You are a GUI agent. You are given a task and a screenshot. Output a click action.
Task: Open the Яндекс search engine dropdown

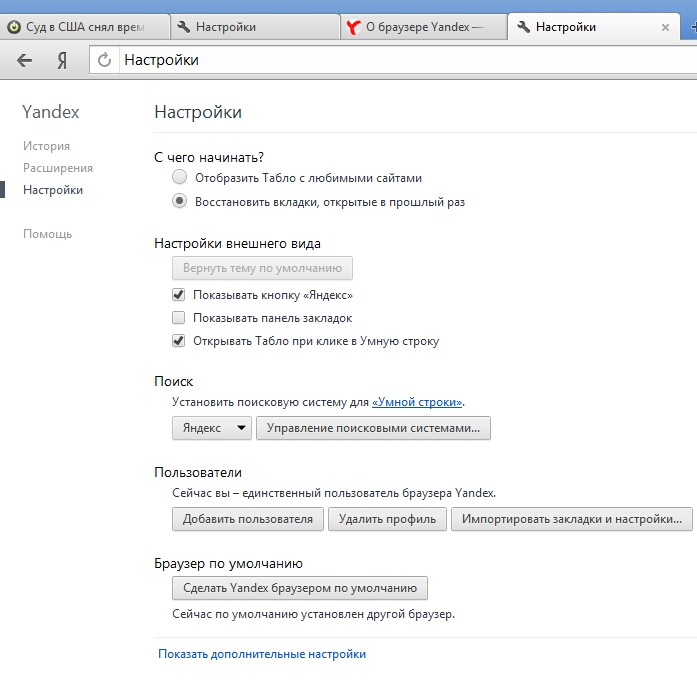click(x=212, y=428)
